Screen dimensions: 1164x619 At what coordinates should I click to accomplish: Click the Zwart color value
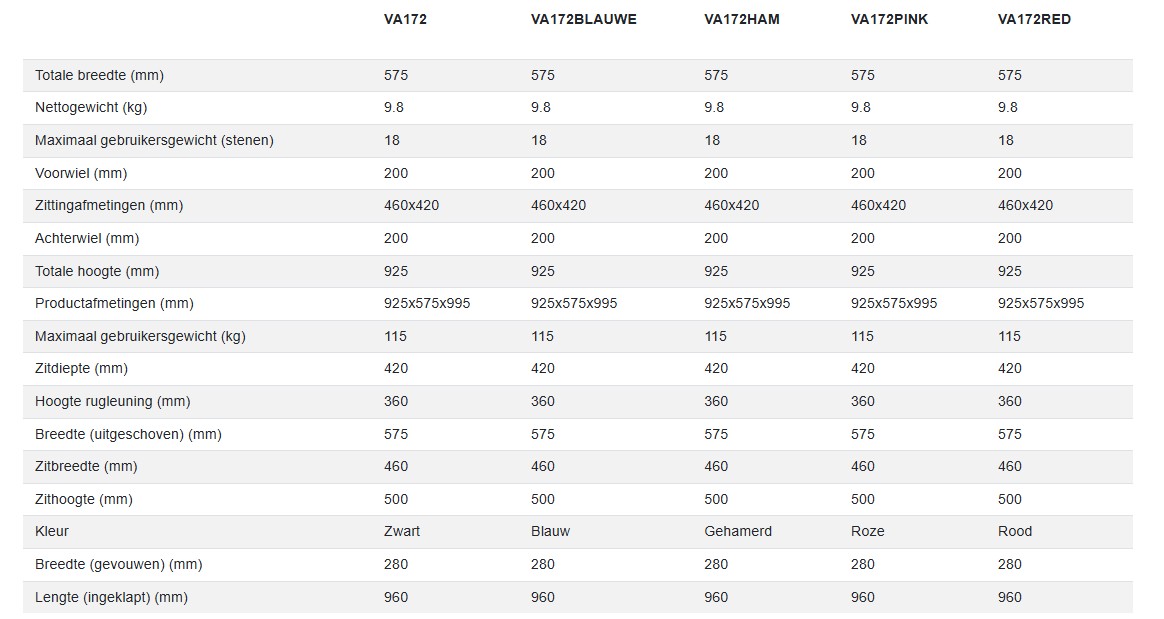click(x=402, y=531)
